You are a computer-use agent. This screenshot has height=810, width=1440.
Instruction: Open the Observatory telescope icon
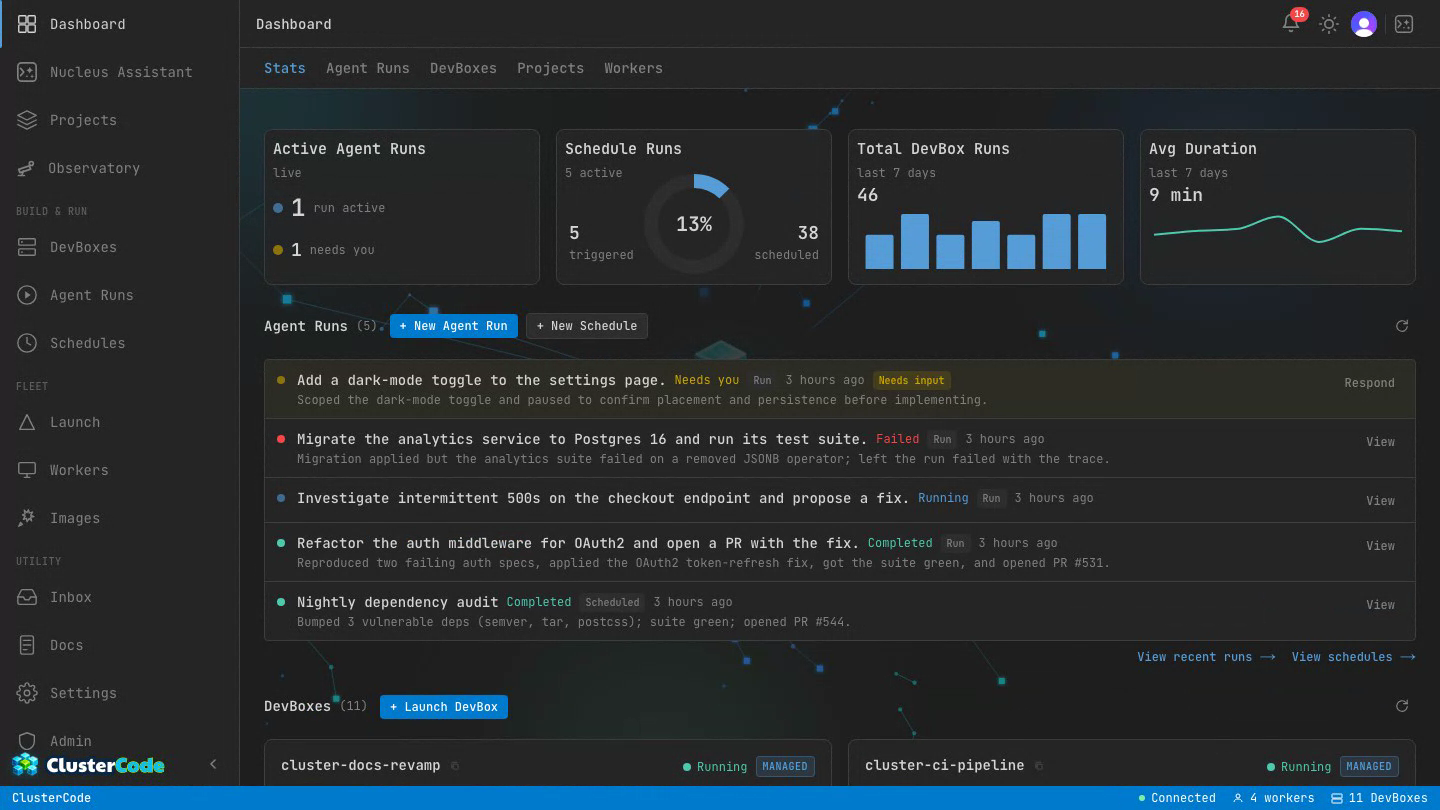26,168
